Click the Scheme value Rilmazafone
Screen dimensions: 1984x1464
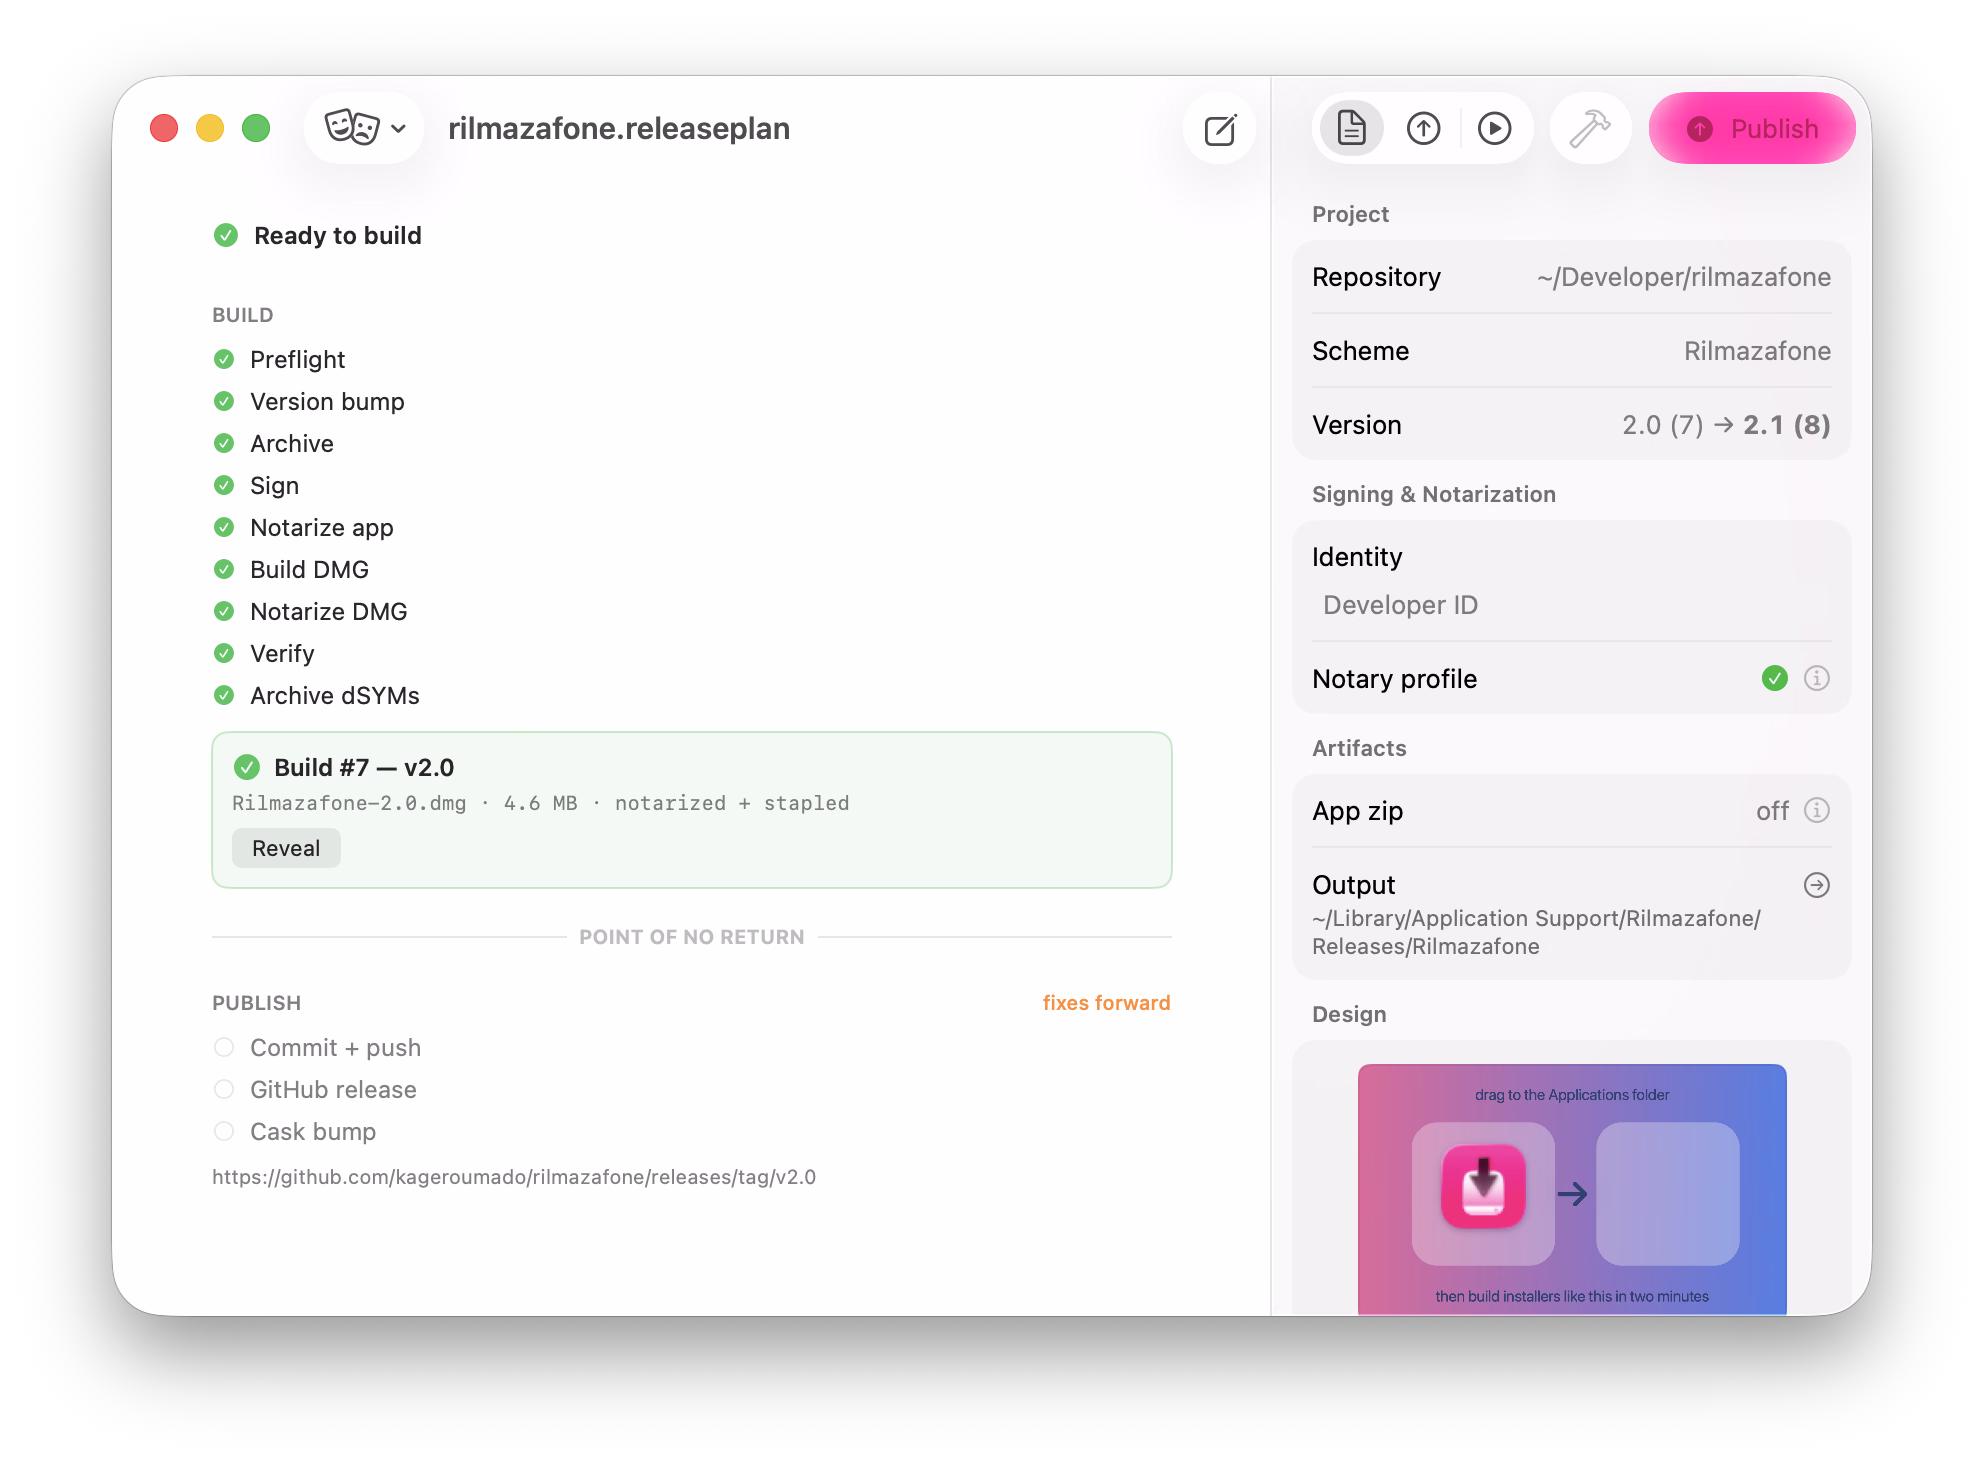(1757, 351)
